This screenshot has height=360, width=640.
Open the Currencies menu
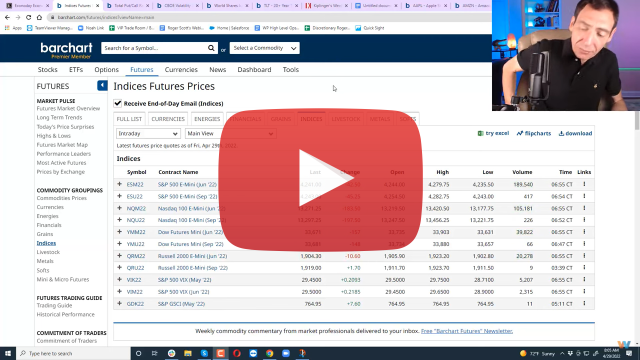coord(181,70)
